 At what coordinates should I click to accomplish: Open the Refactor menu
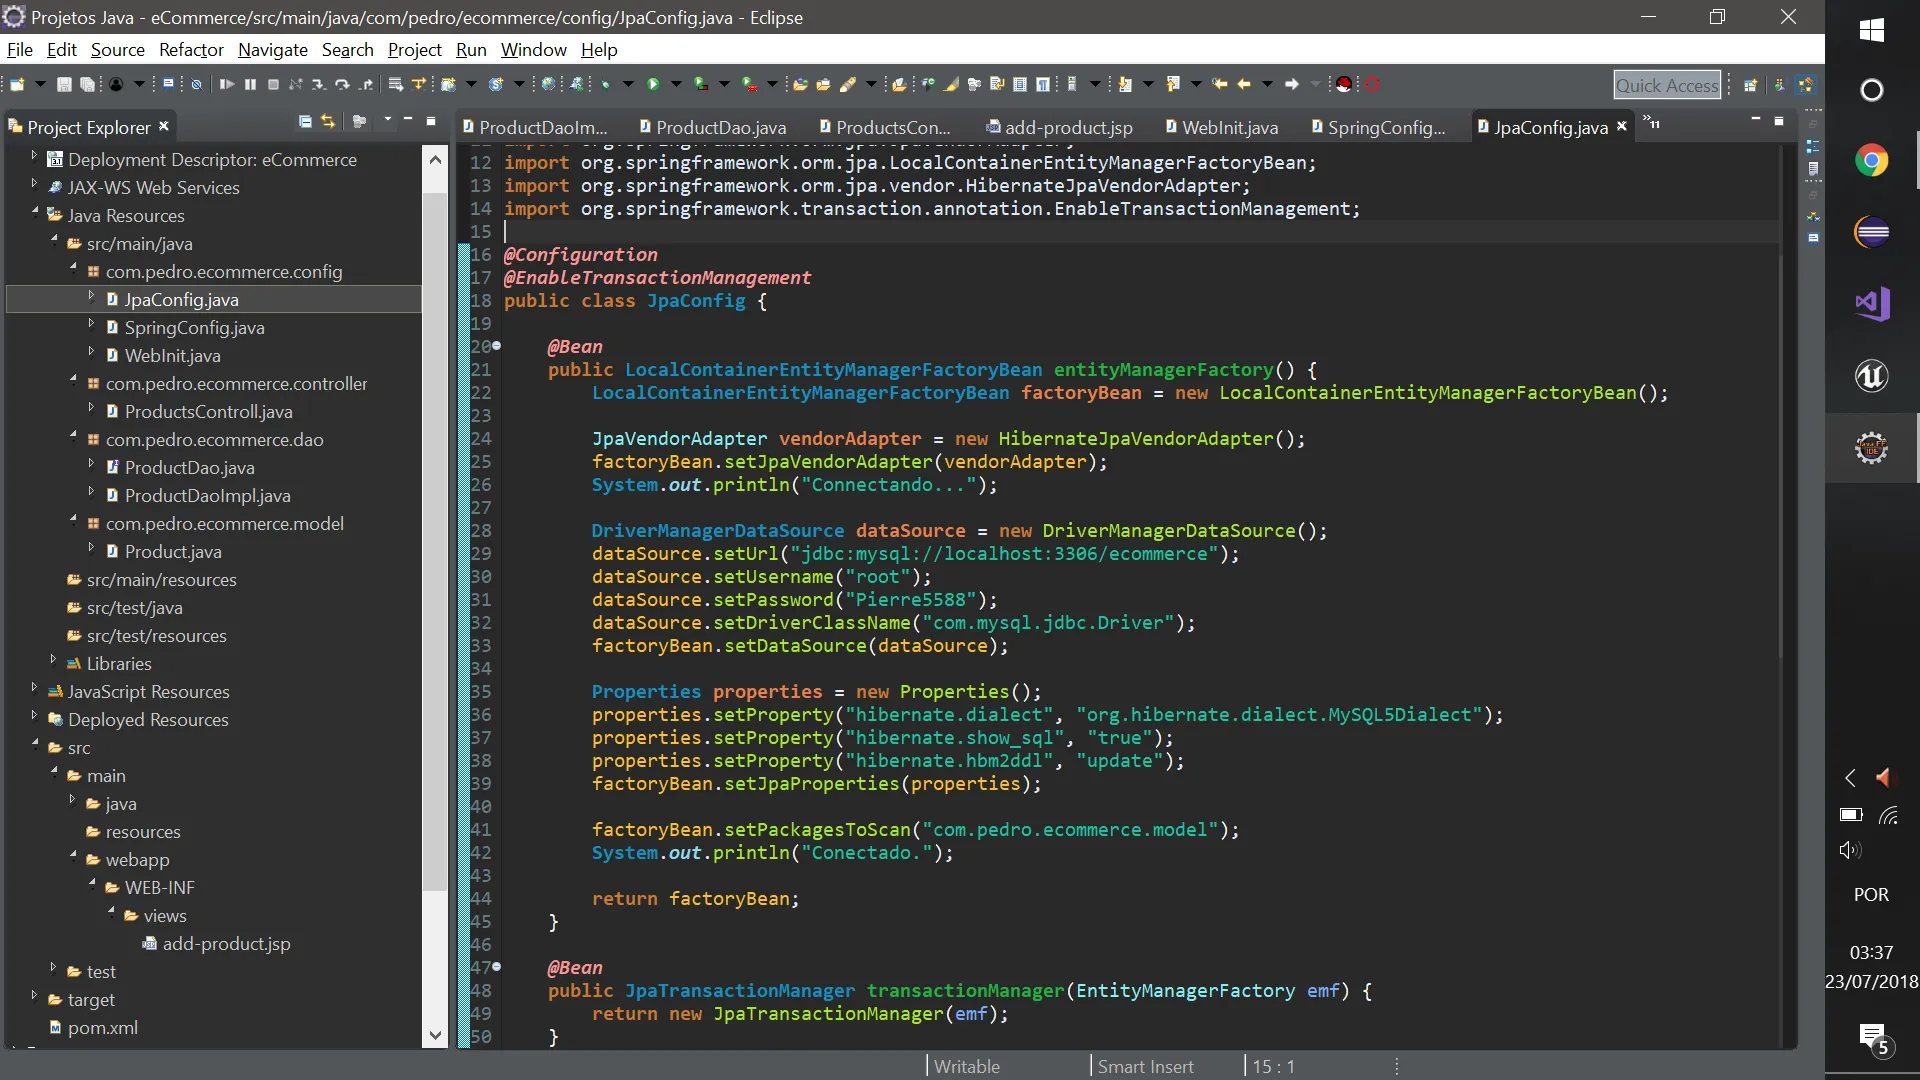191,50
